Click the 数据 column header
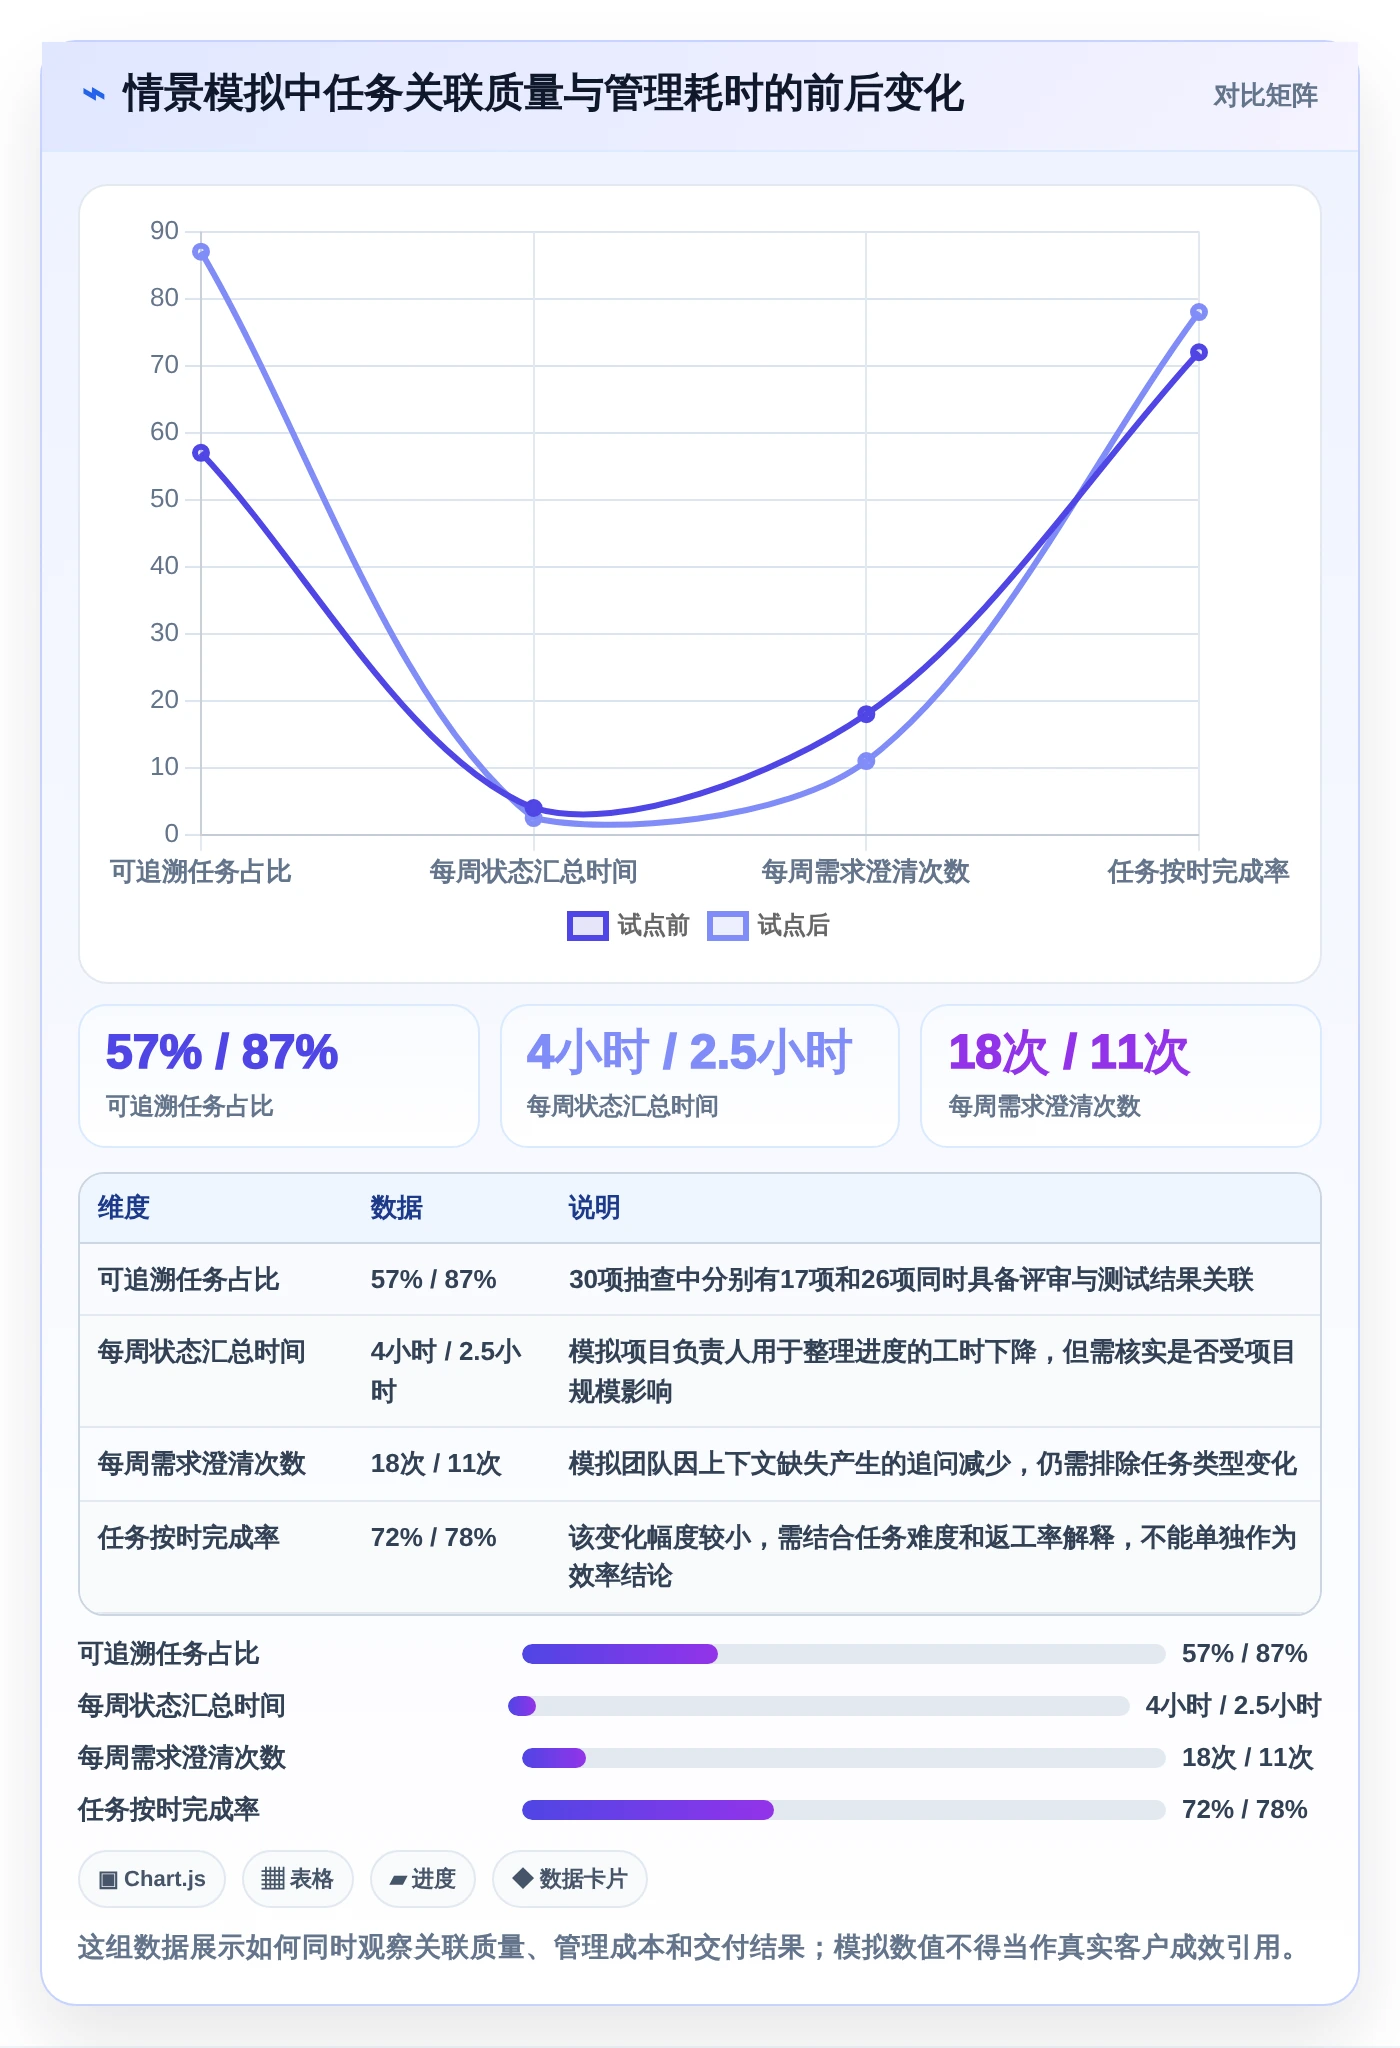 point(397,1208)
